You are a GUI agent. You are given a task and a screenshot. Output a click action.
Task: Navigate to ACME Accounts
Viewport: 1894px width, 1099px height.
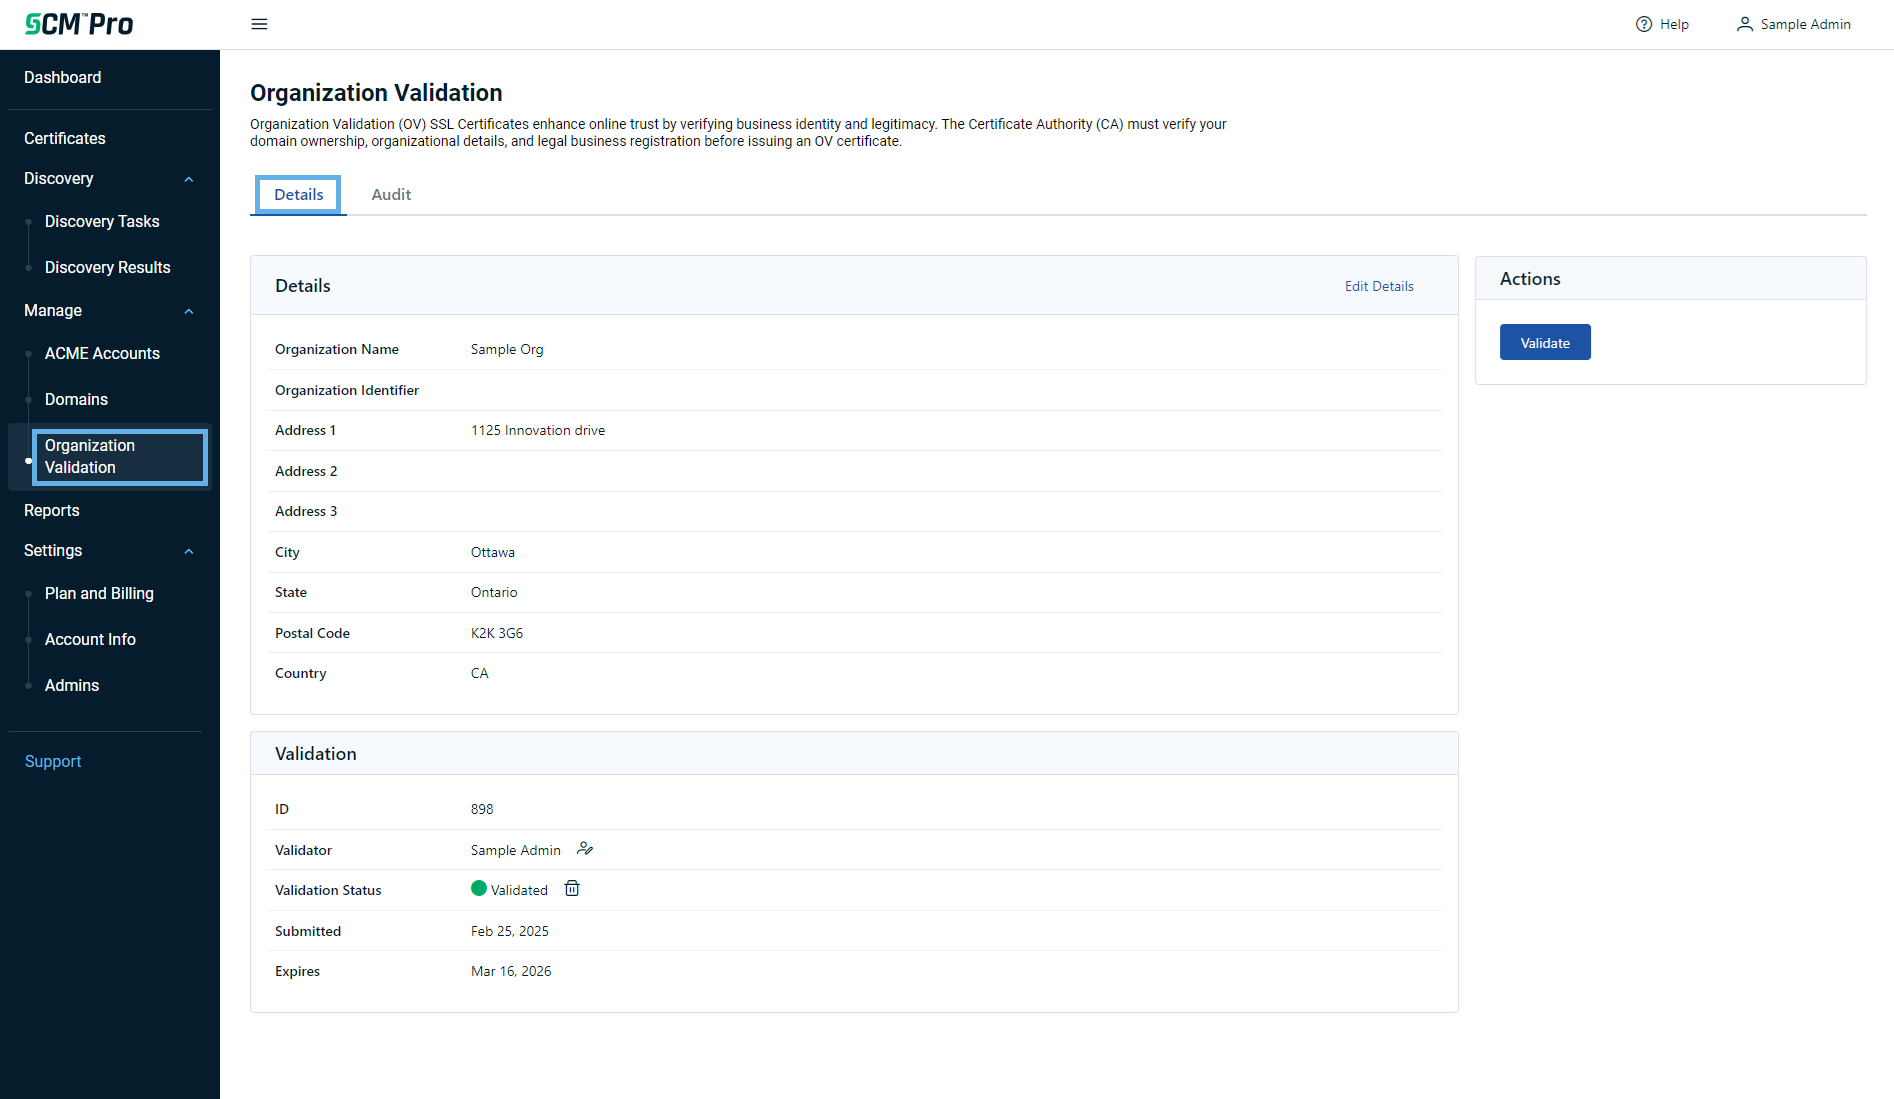[x=102, y=353]
